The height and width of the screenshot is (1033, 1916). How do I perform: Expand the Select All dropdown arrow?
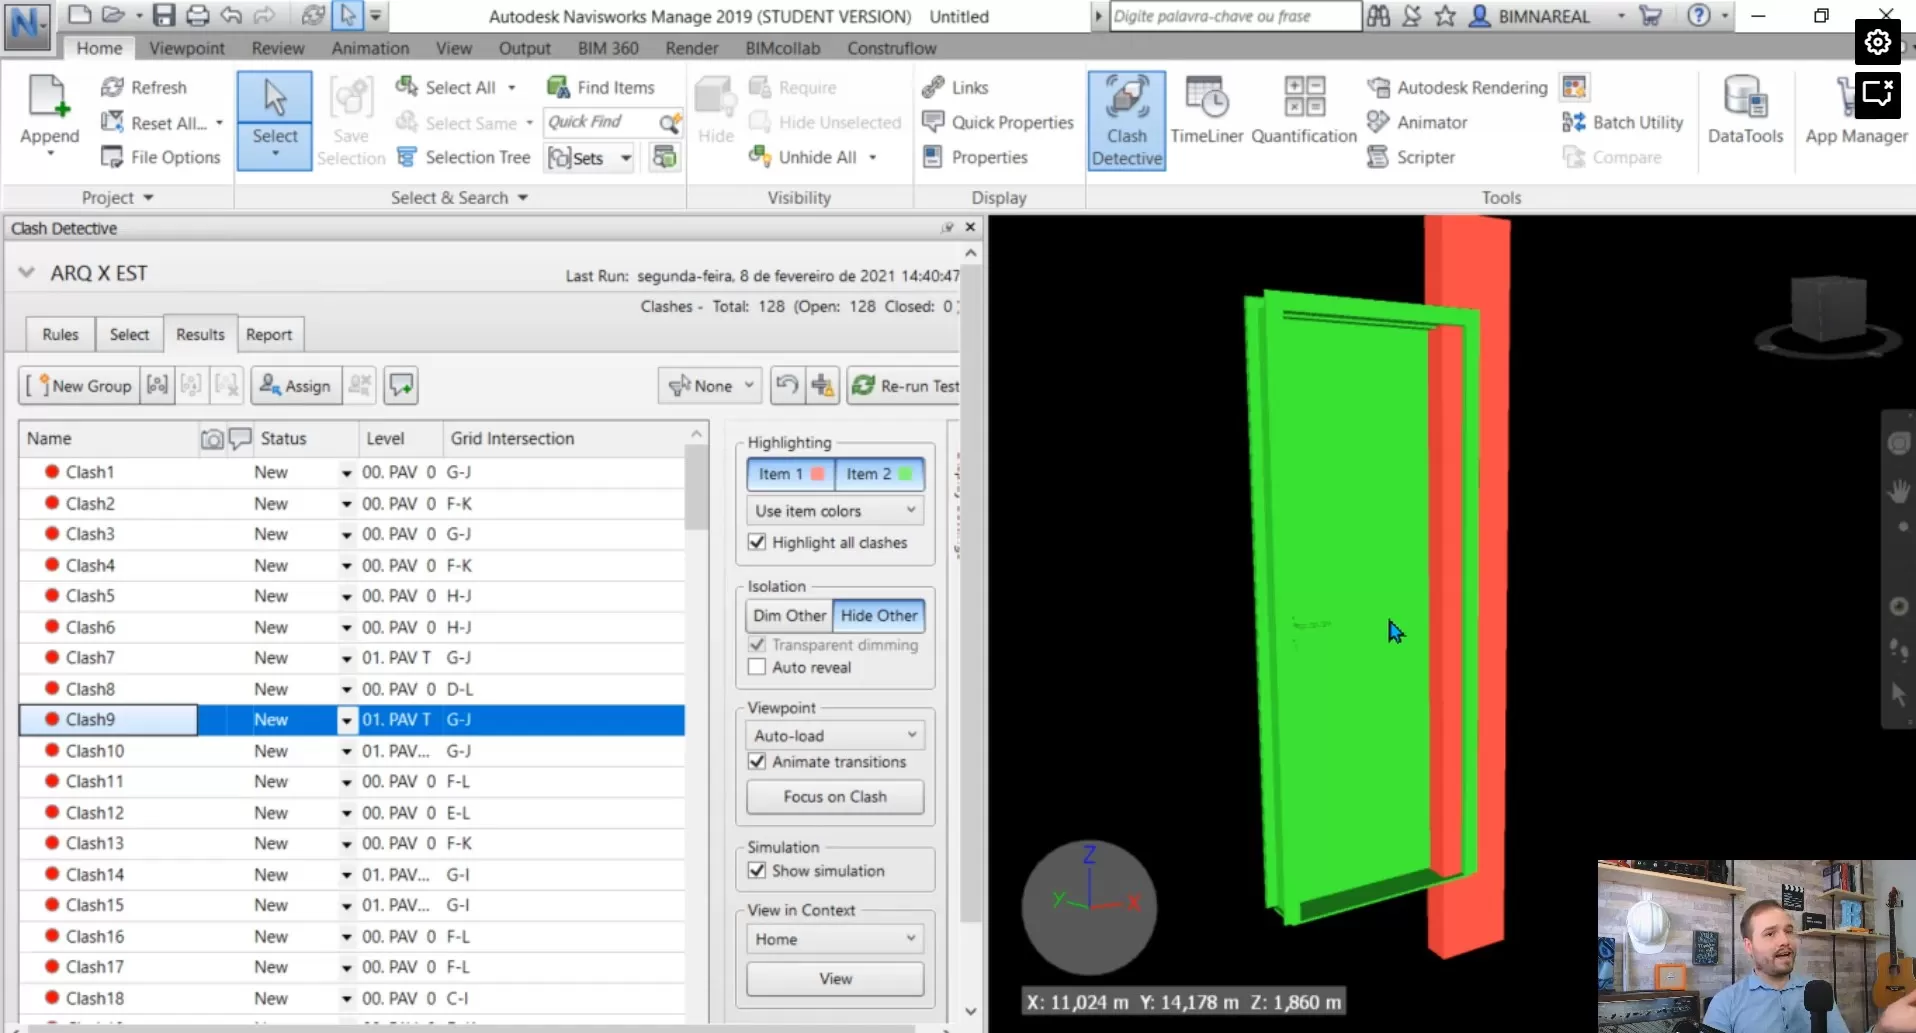511,87
